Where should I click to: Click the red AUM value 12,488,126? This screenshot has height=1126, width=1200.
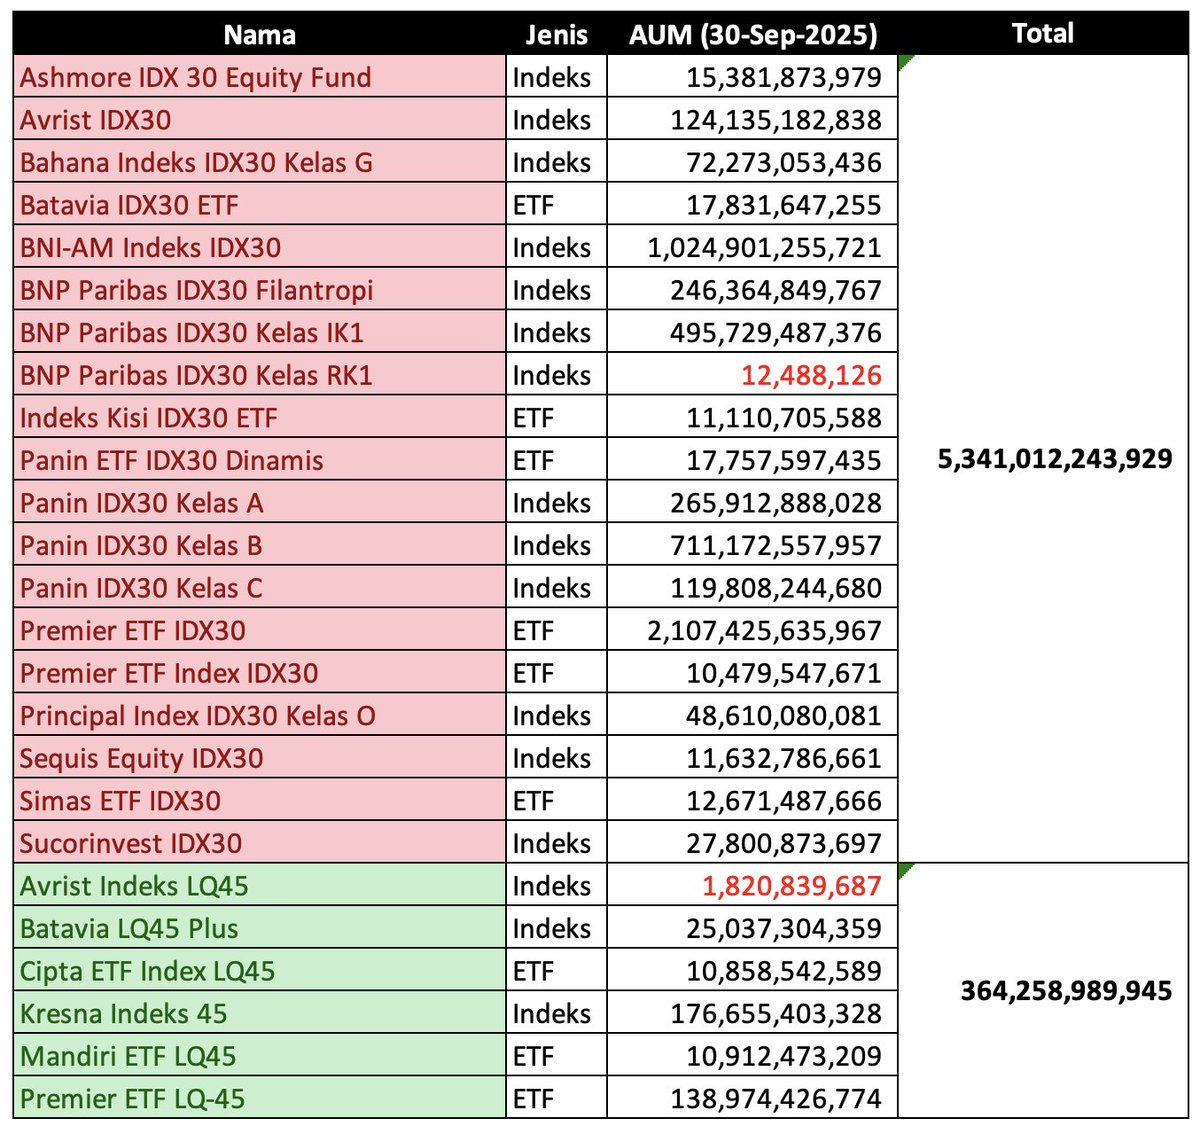click(812, 375)
